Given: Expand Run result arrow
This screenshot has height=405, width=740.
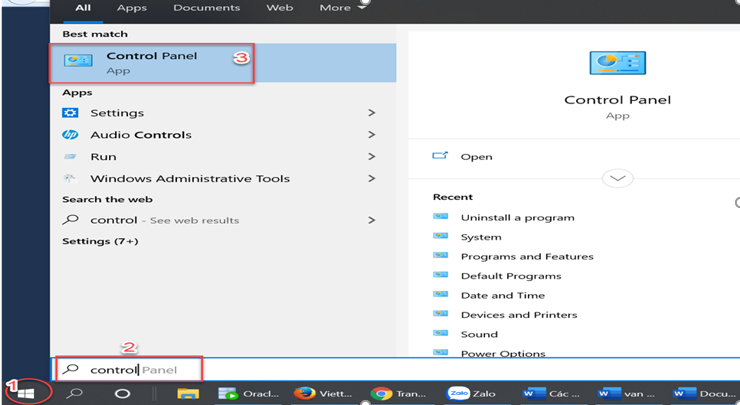Looking at the screenshot, I should (372, 156).
